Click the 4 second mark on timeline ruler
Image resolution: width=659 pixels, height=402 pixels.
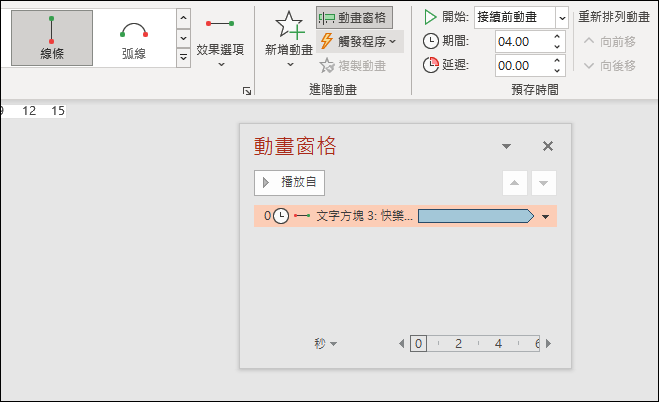pyautogui.click(x=498, y=344)
